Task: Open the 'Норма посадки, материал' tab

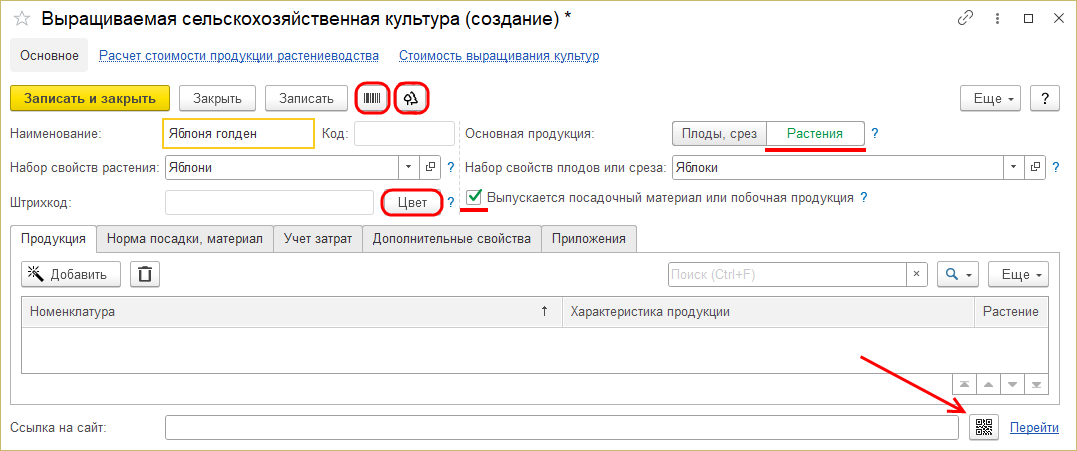Action: [184, 238]
